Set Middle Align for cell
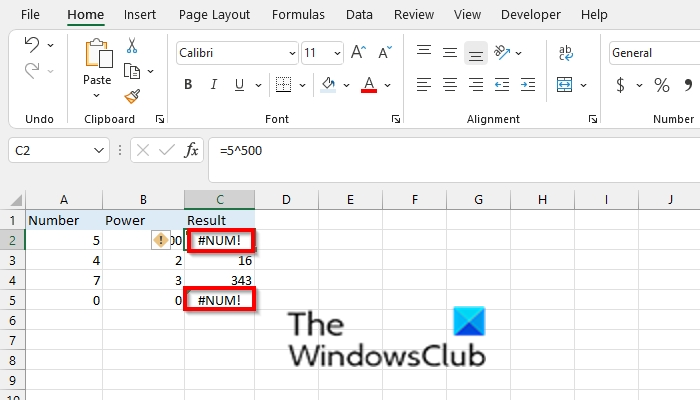 (x=450, y=53)
